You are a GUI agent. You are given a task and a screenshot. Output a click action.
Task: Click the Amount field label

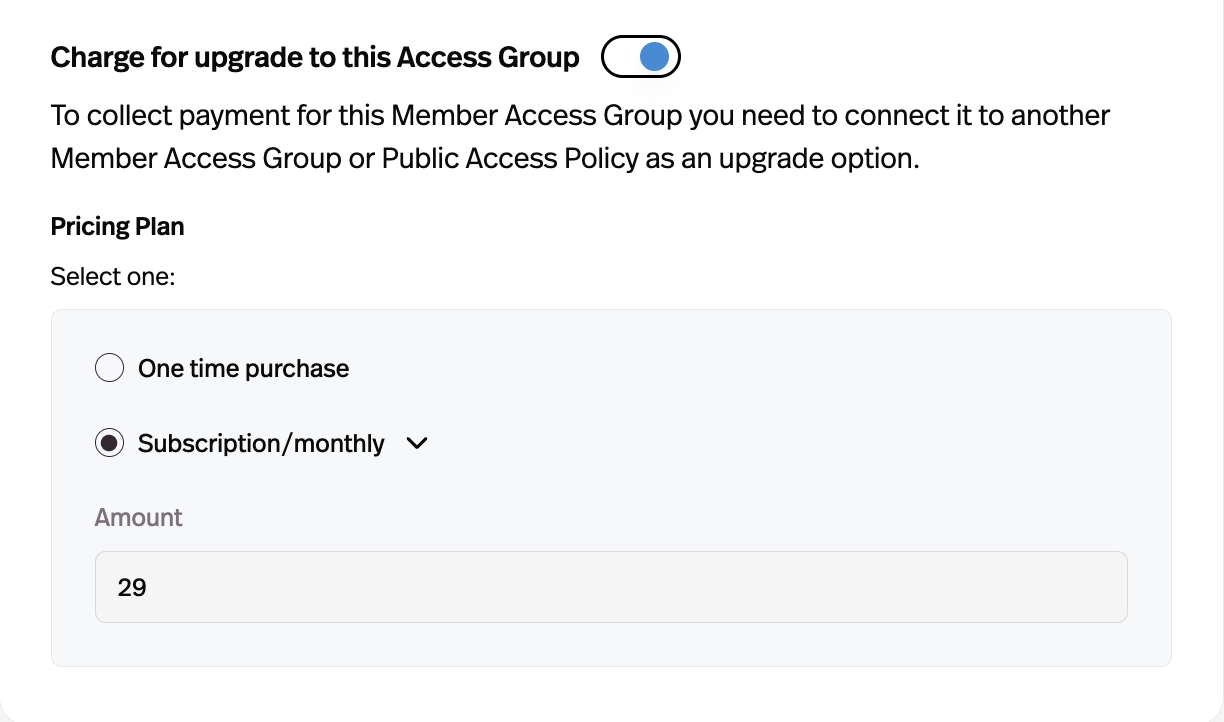(x=138, y=517)
